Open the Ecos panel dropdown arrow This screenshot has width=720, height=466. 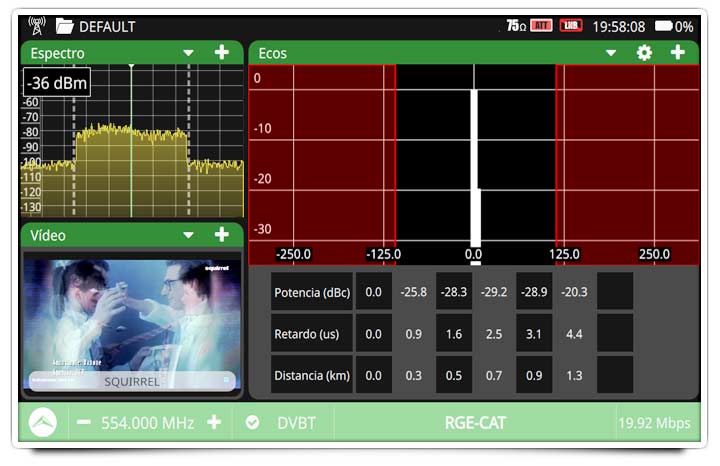[x=611, y=53]
